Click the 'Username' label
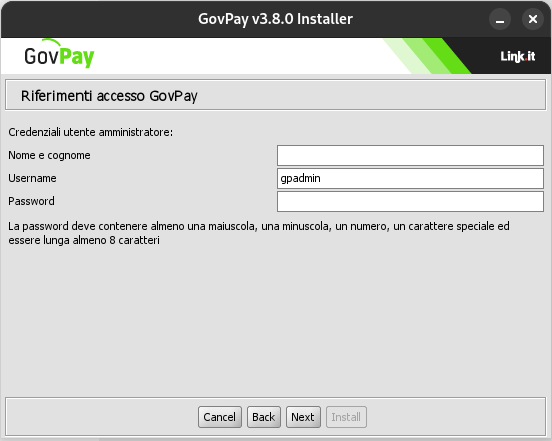The width and height of the screenshot is (552, 441). [32, 178]
